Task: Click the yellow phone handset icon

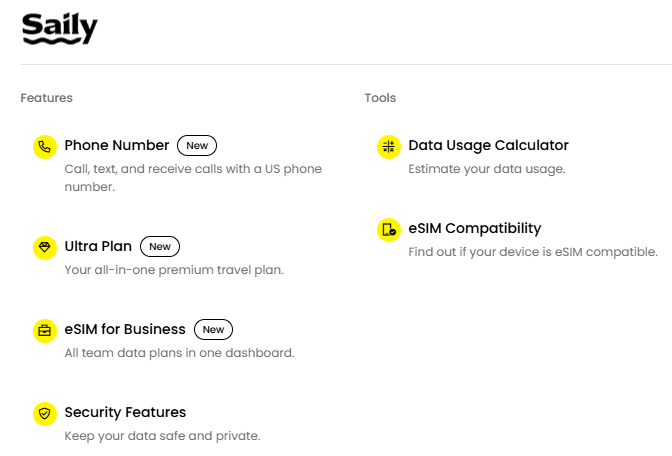Action: coord(45,147)
